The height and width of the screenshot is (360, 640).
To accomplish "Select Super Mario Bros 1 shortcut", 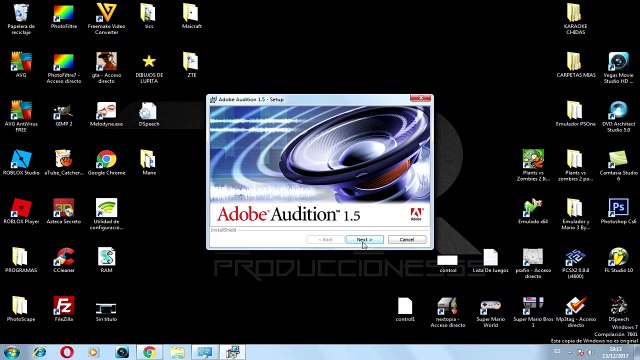I will pos(533,312).
